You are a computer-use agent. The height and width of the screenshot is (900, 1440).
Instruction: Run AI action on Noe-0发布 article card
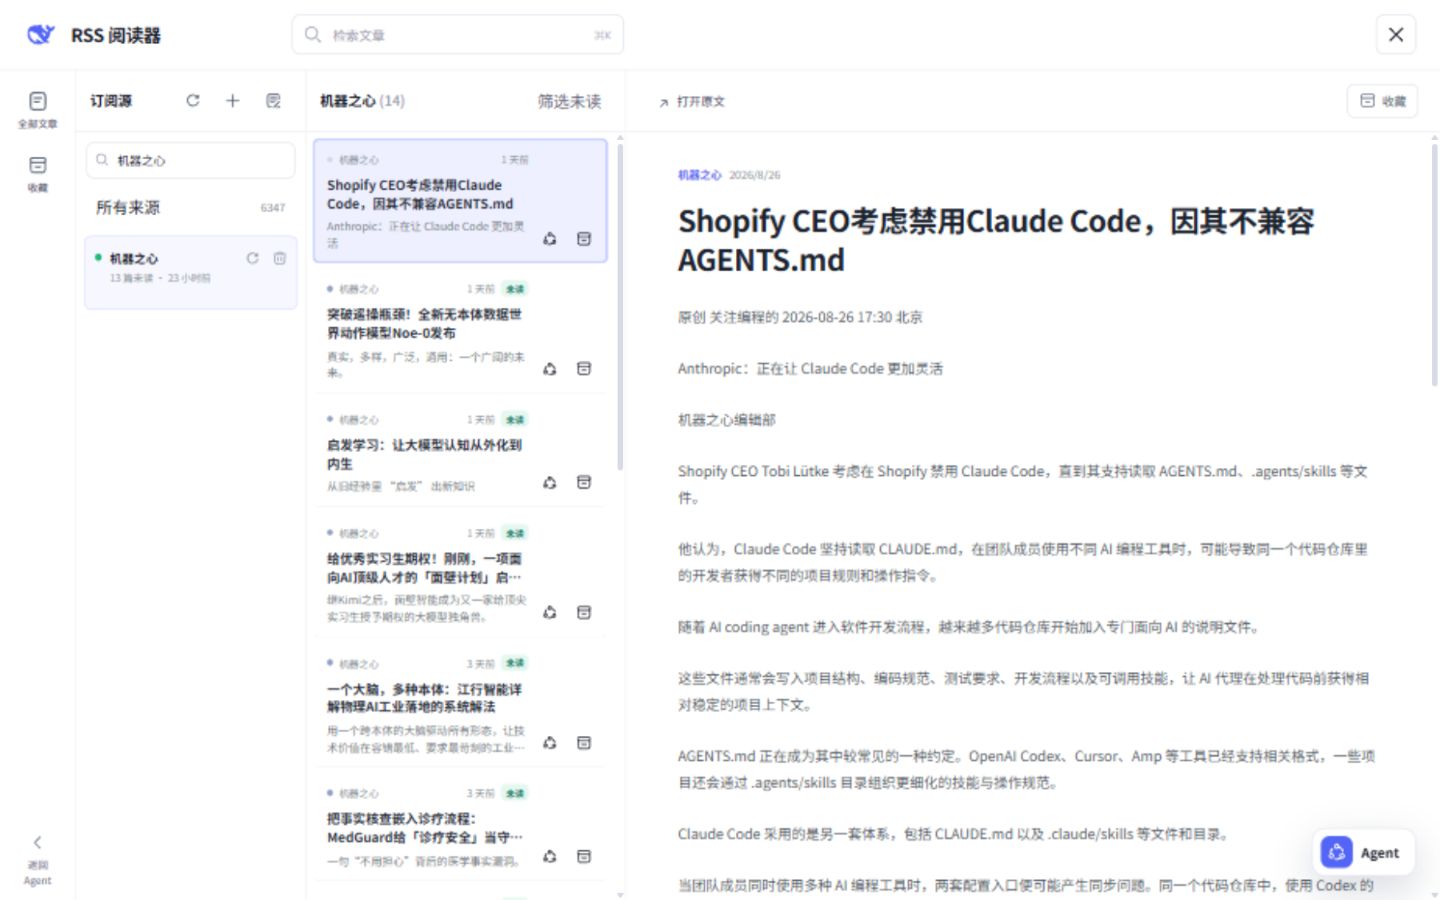point(550,369)
